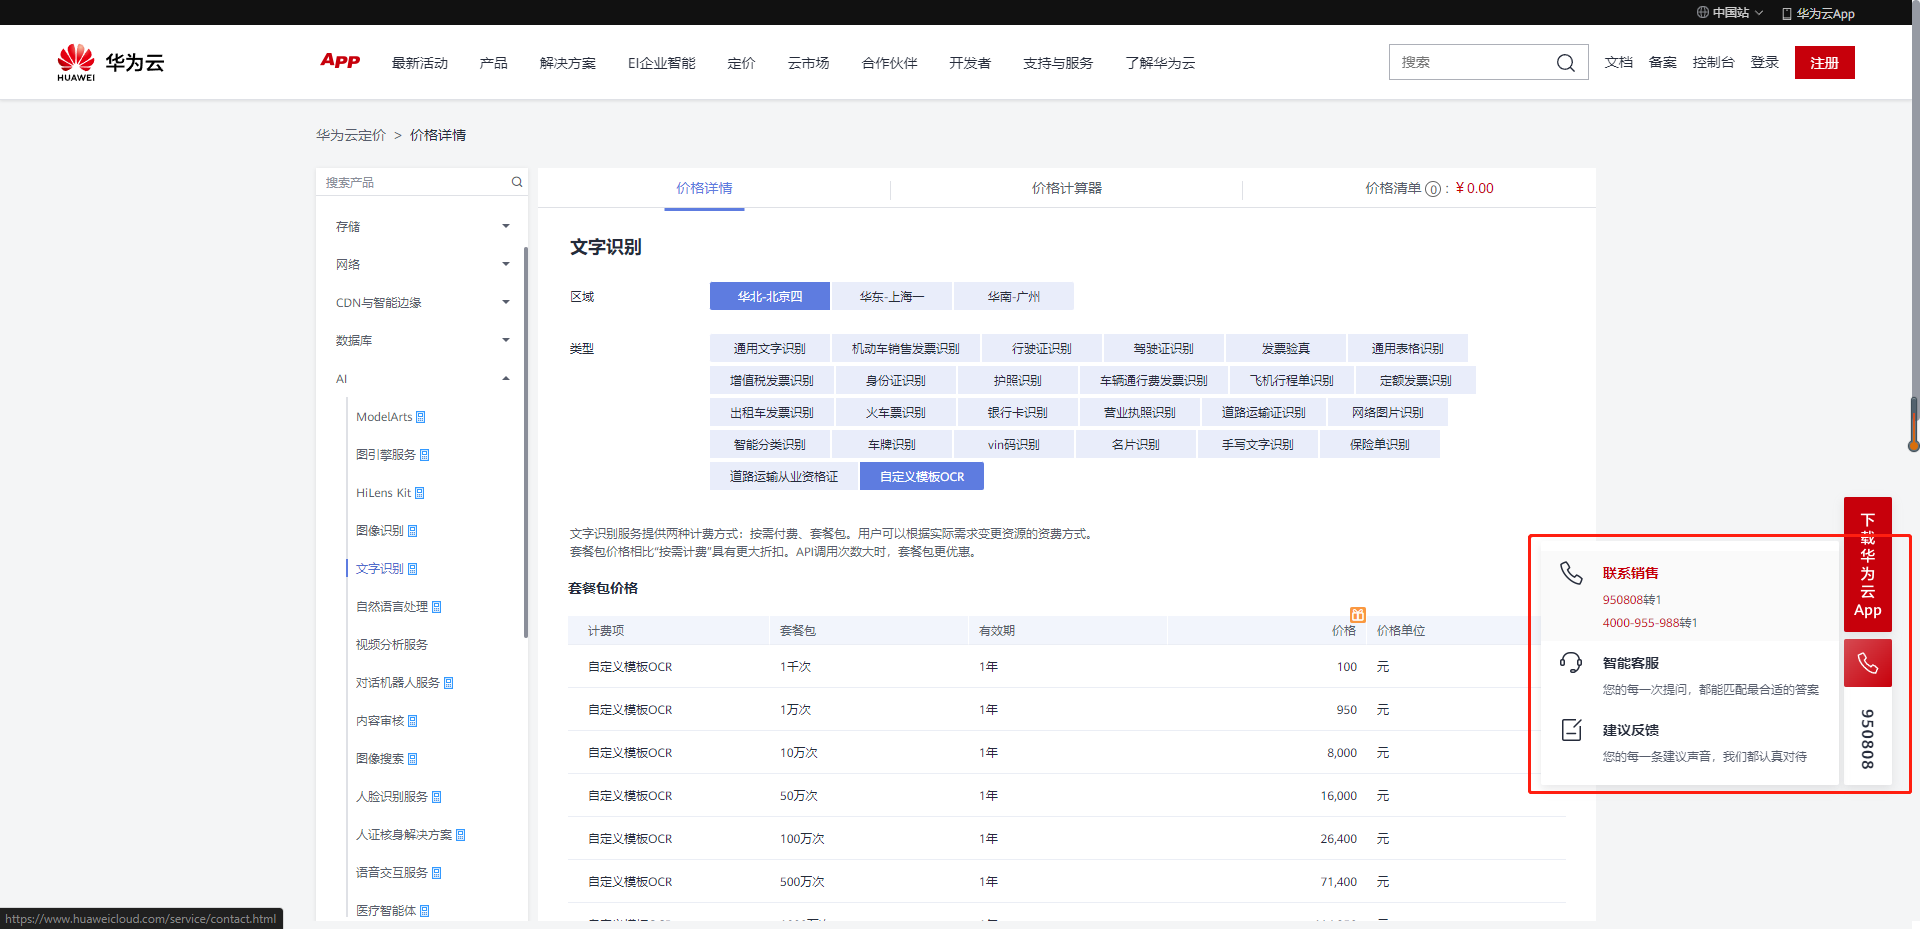Click the document icon beside 内容审核
This screenshot has width=1920, height=929.
pos(413,721)
